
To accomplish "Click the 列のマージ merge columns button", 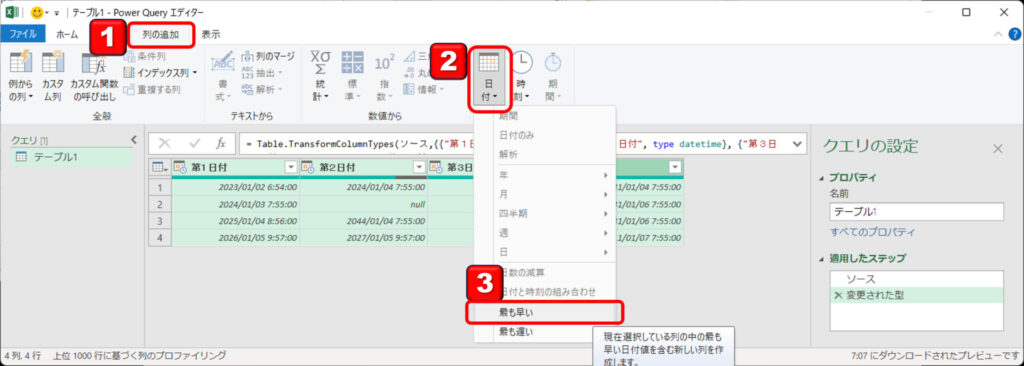I will point(268,57).
